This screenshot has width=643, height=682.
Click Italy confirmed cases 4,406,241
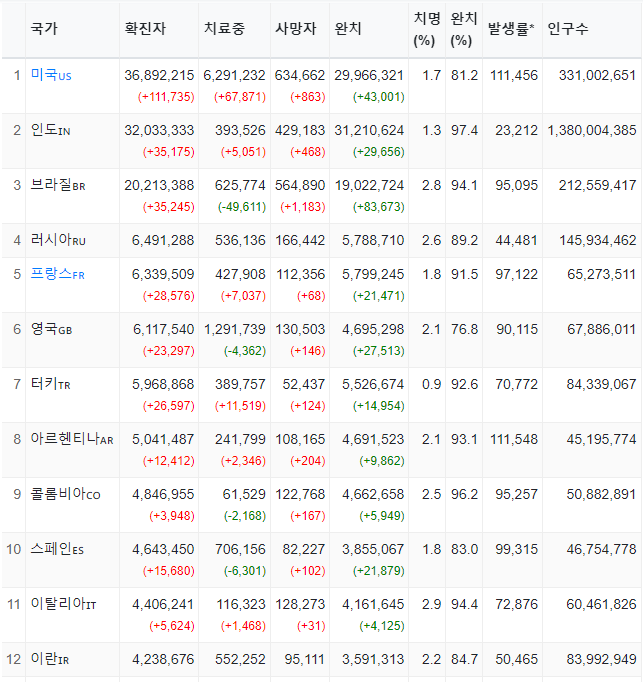tap(163, 605)
